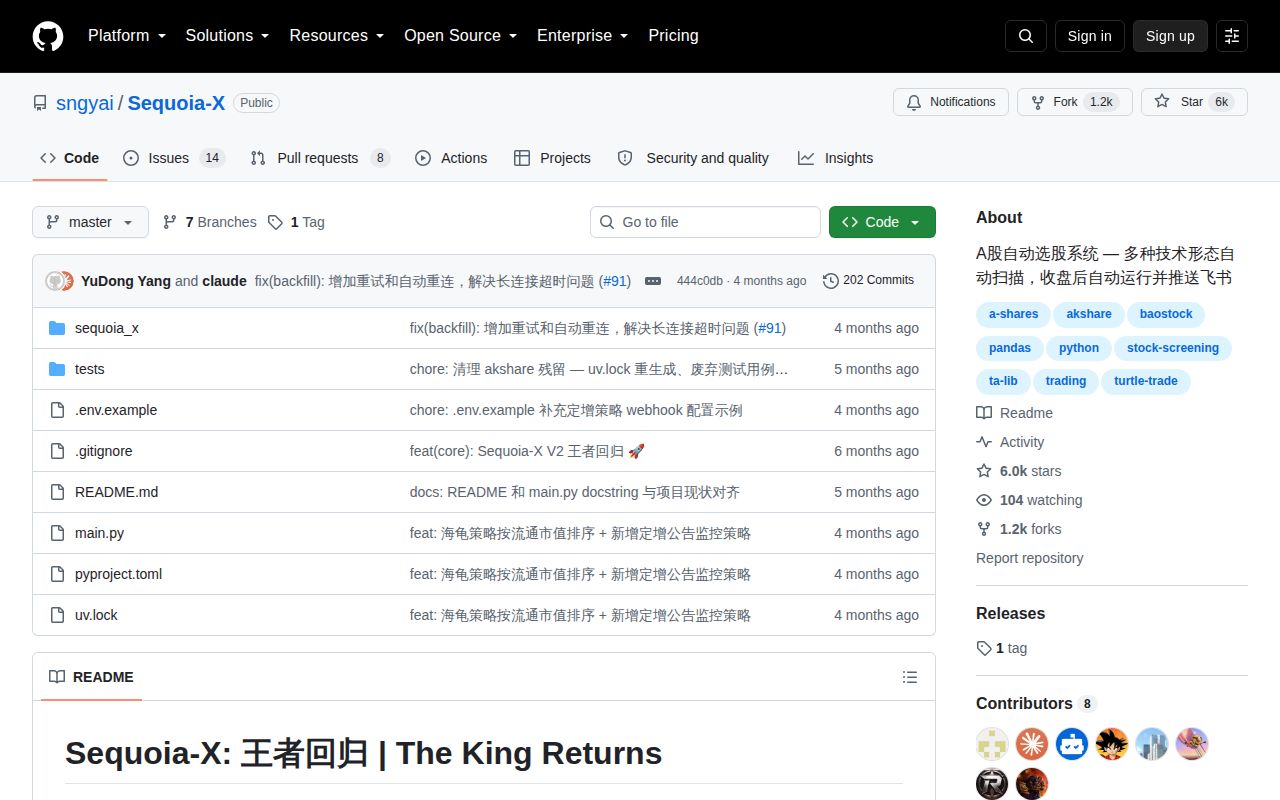
Task: Expand the Solutions menu
Action: click(227, 36)
